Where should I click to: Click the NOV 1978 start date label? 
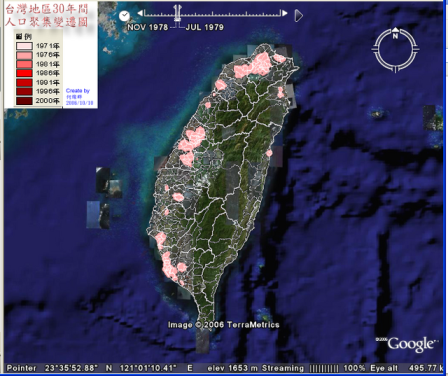tap(147, 27)
